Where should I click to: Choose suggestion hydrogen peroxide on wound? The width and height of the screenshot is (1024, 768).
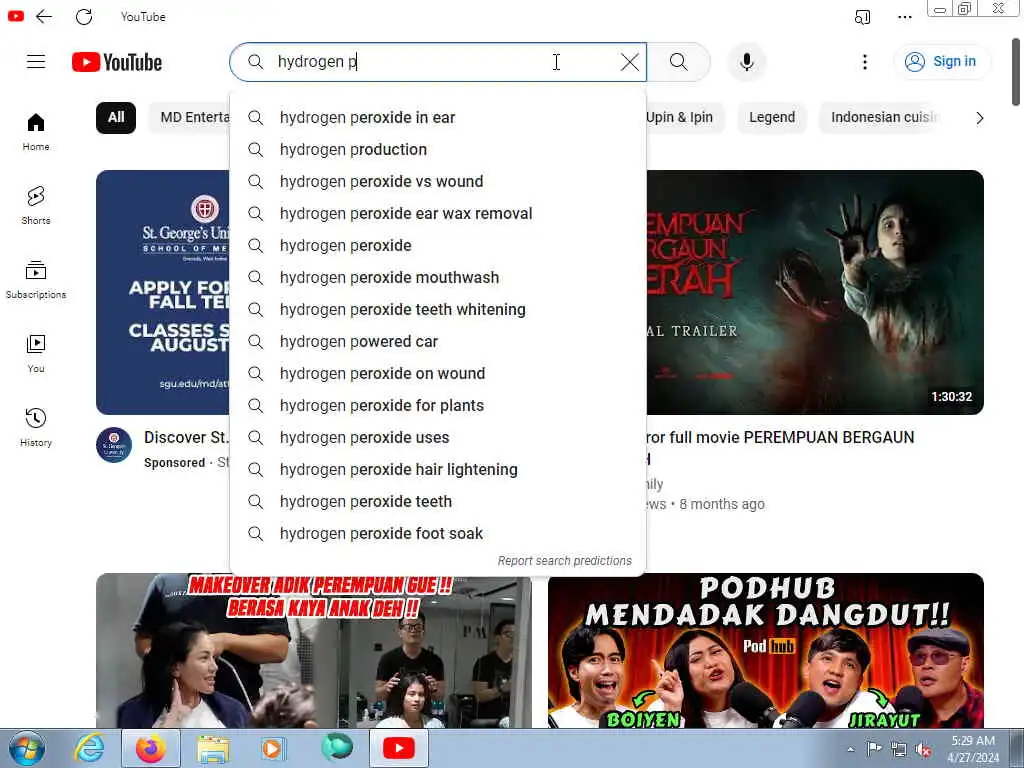pyautogui.click(x=438, y=374)
